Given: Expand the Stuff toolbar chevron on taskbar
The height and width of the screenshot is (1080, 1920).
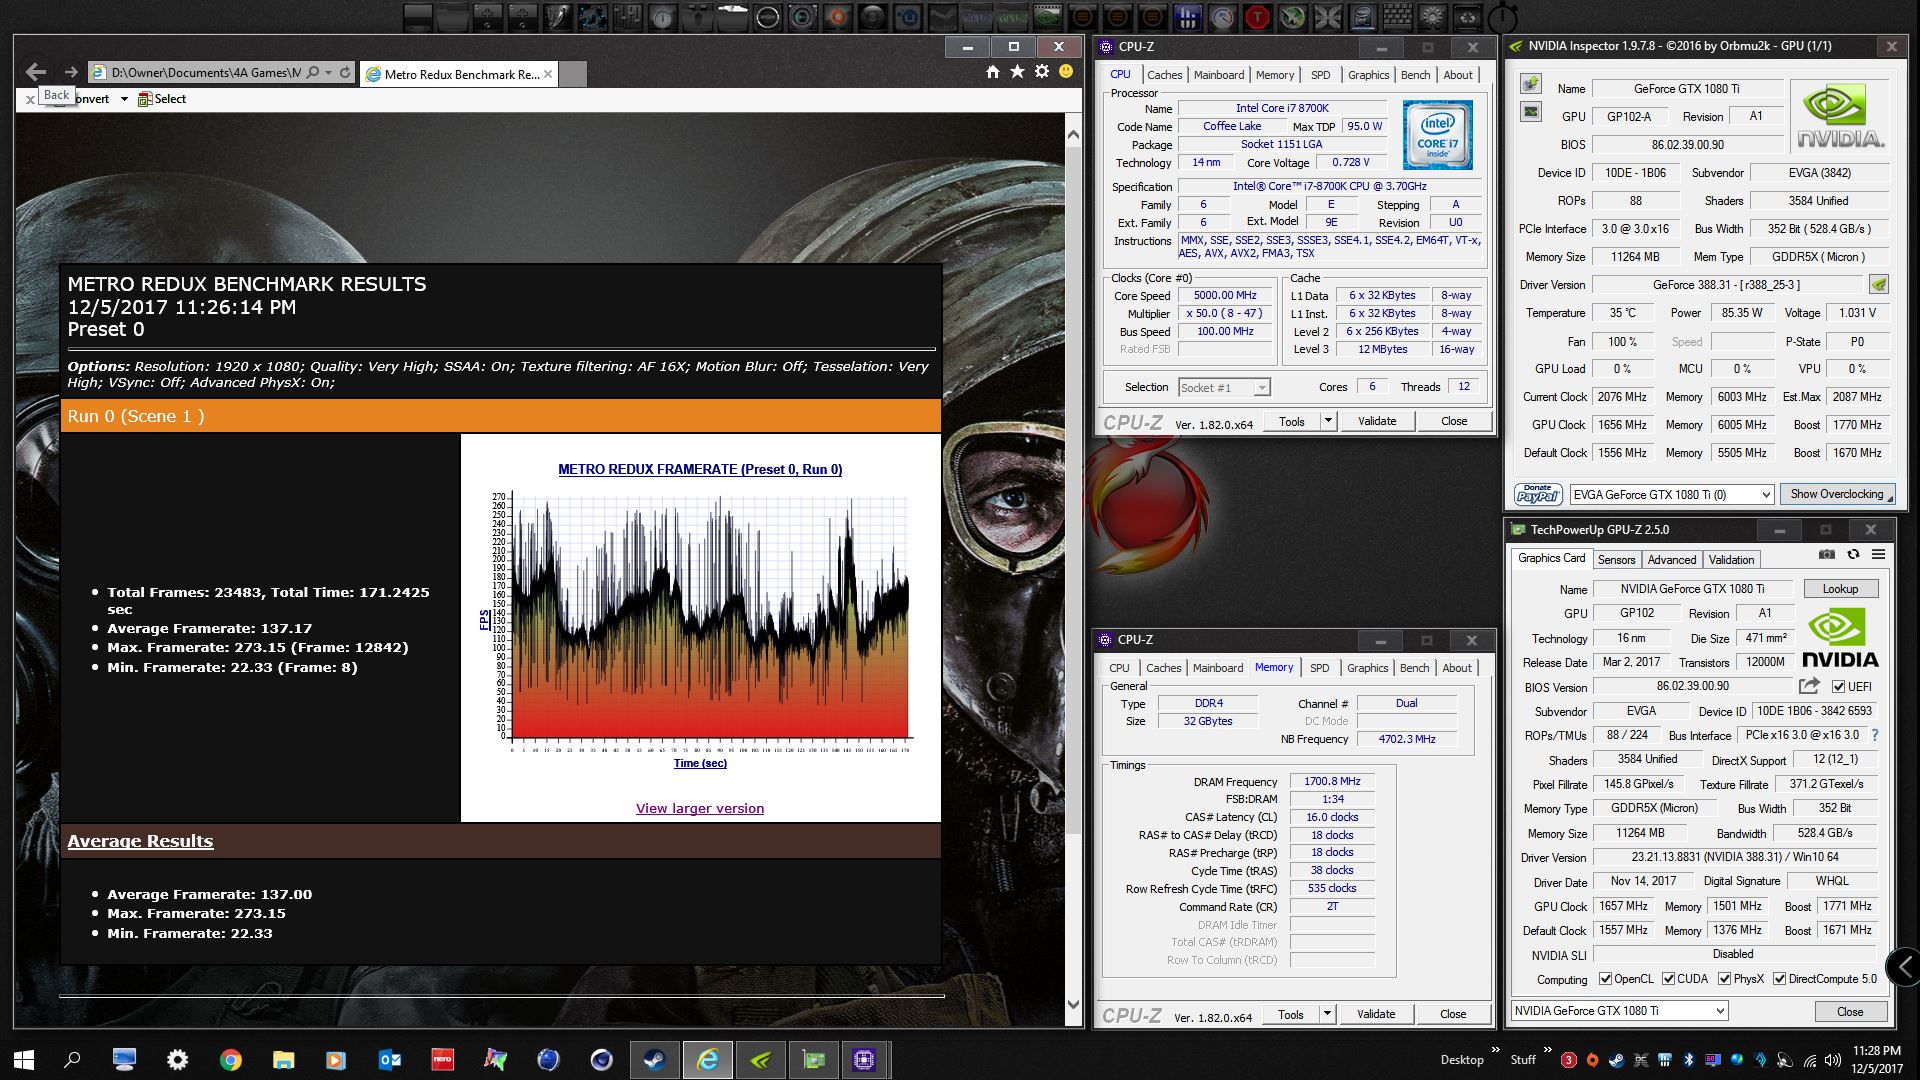Looking at the screenshot, I should click(1547, 1051).
